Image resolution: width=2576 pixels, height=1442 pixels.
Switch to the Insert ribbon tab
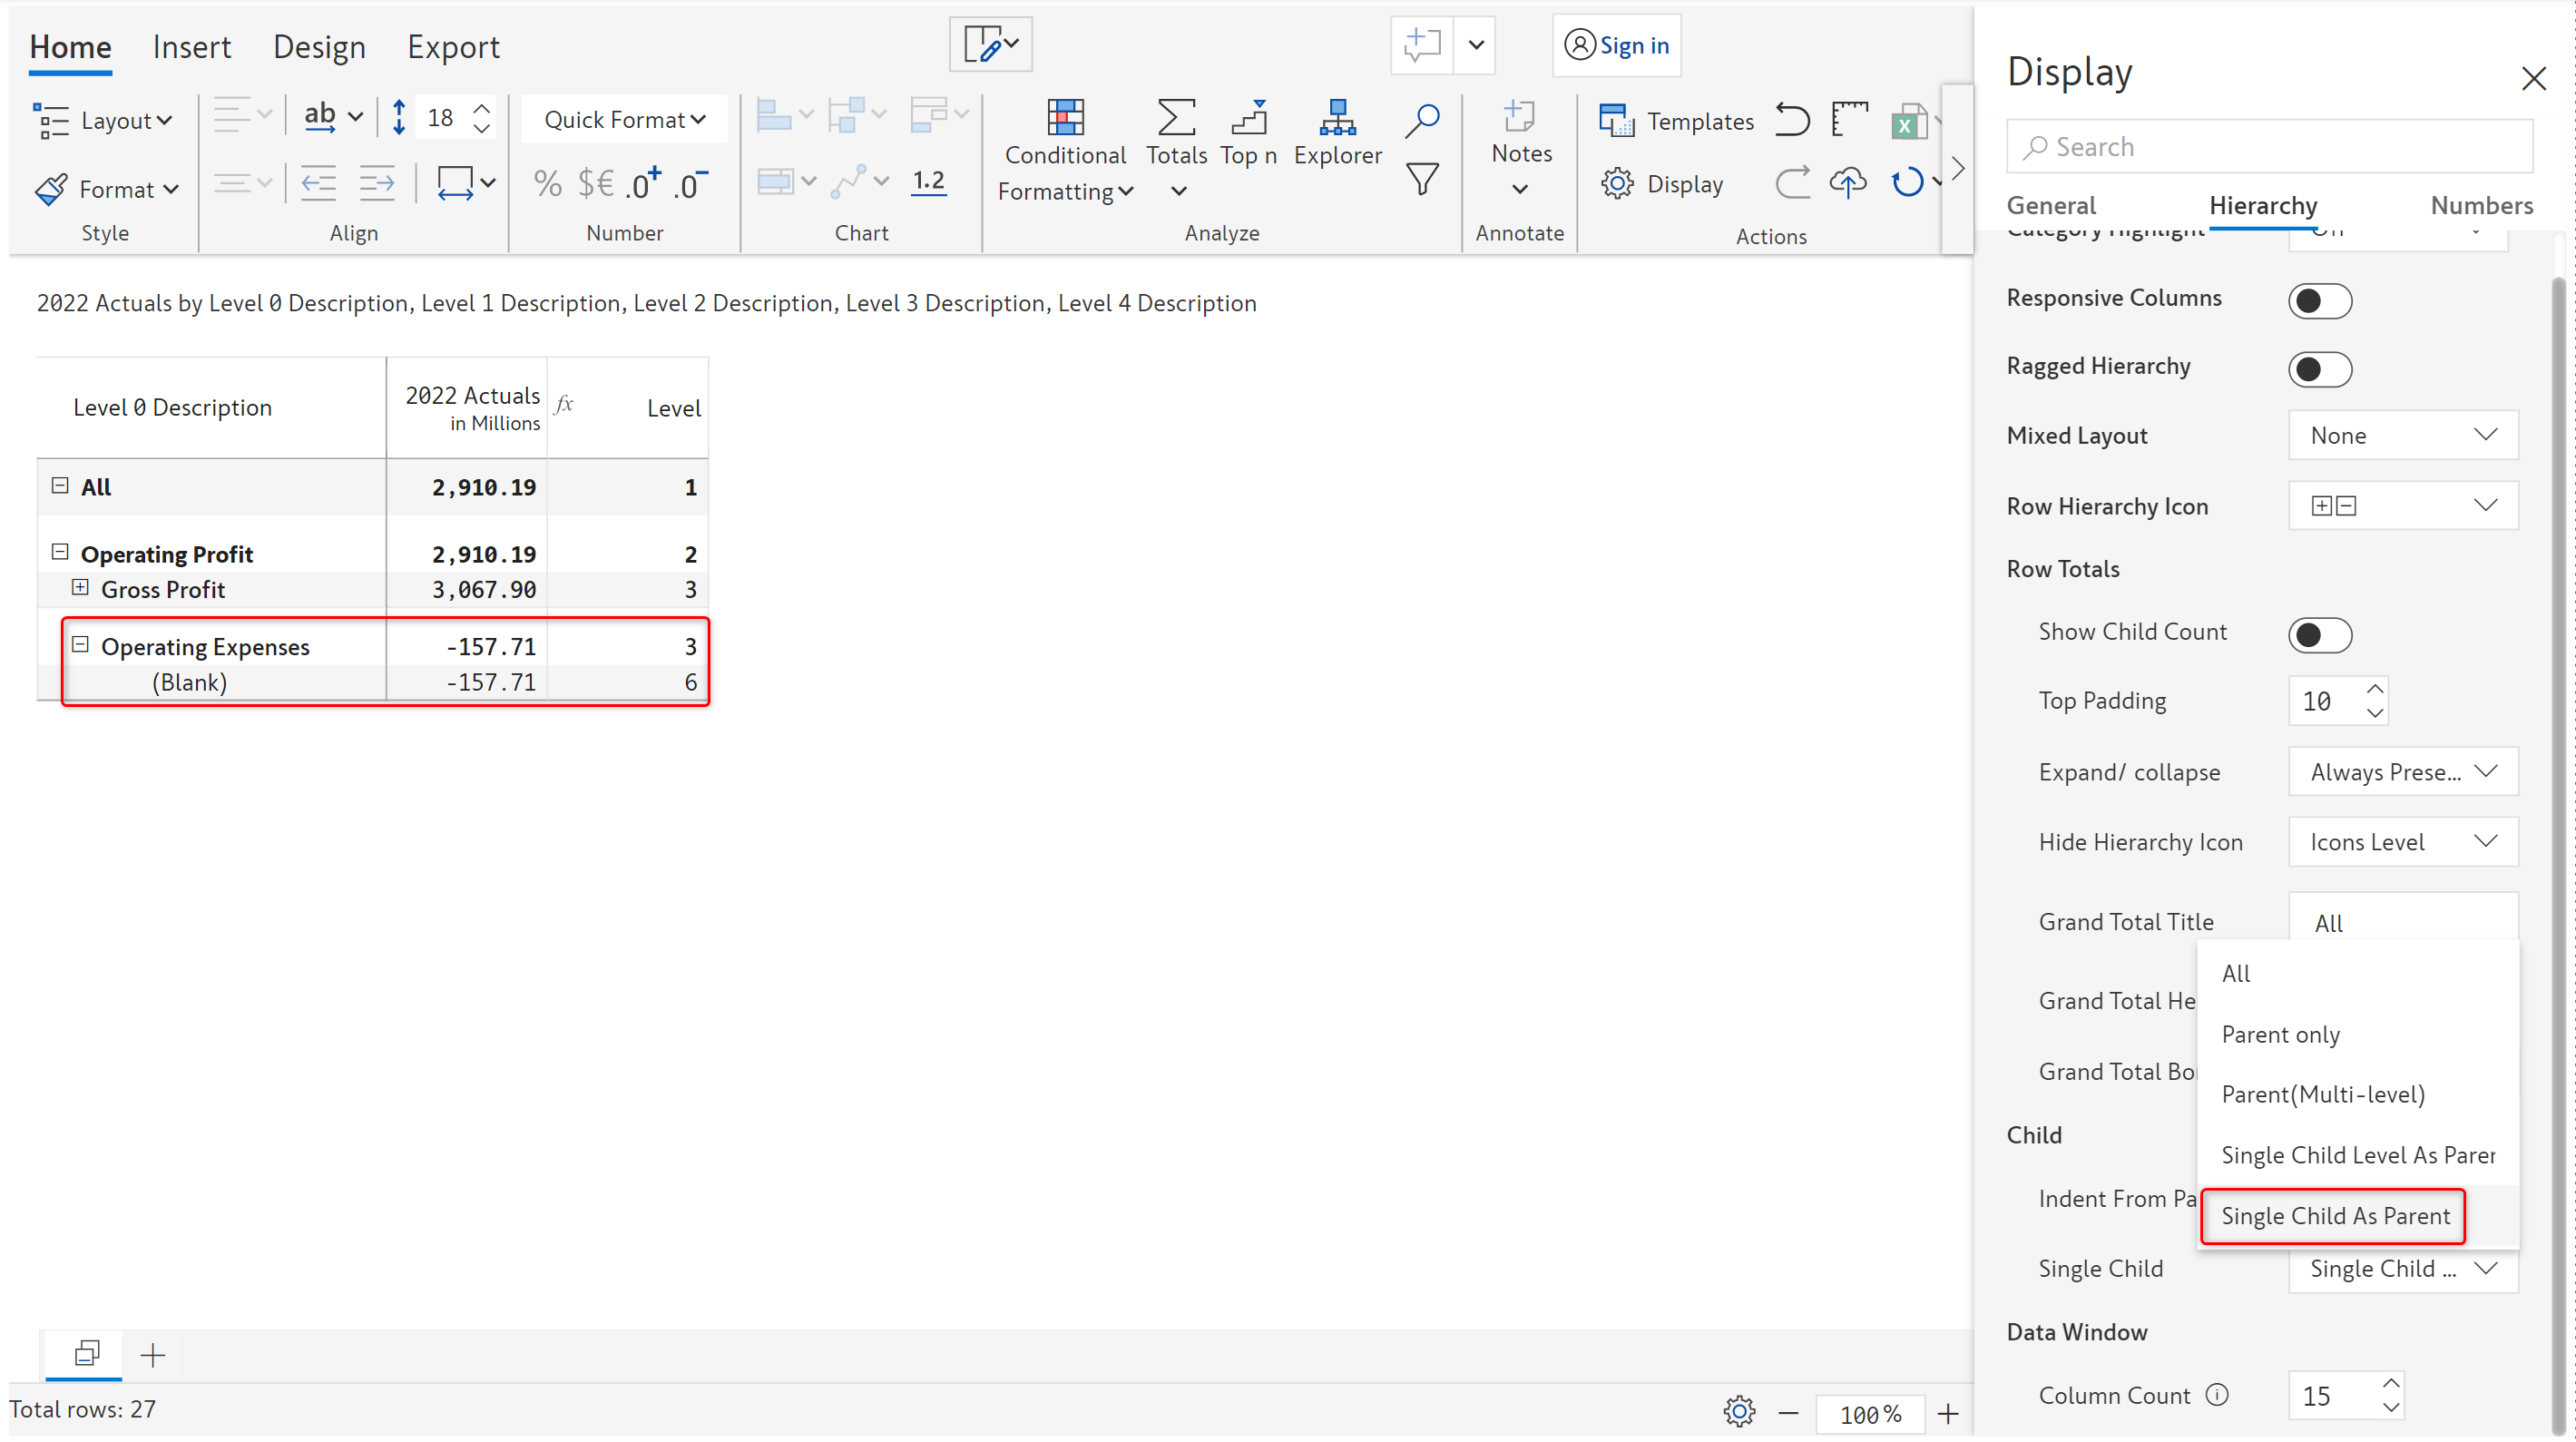coord(191,46)
